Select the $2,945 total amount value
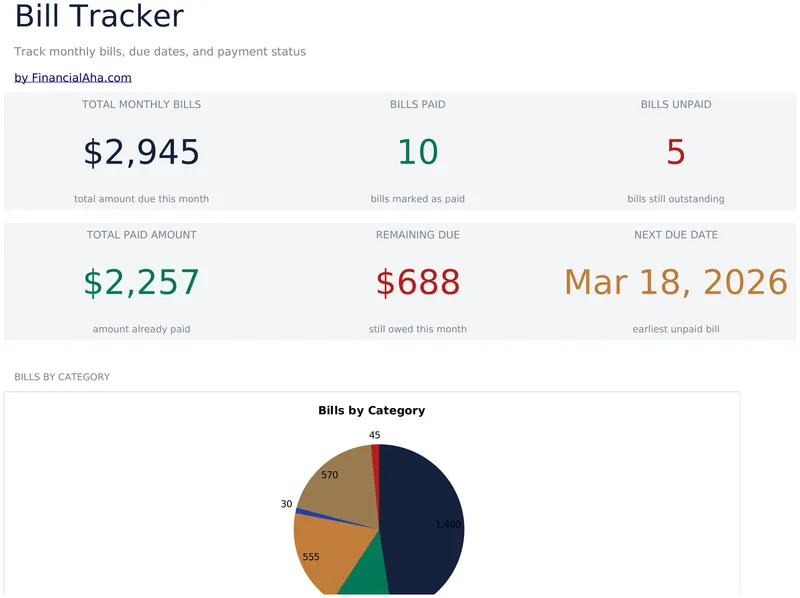This screenshot has width=800, height=598. point(141,152)
